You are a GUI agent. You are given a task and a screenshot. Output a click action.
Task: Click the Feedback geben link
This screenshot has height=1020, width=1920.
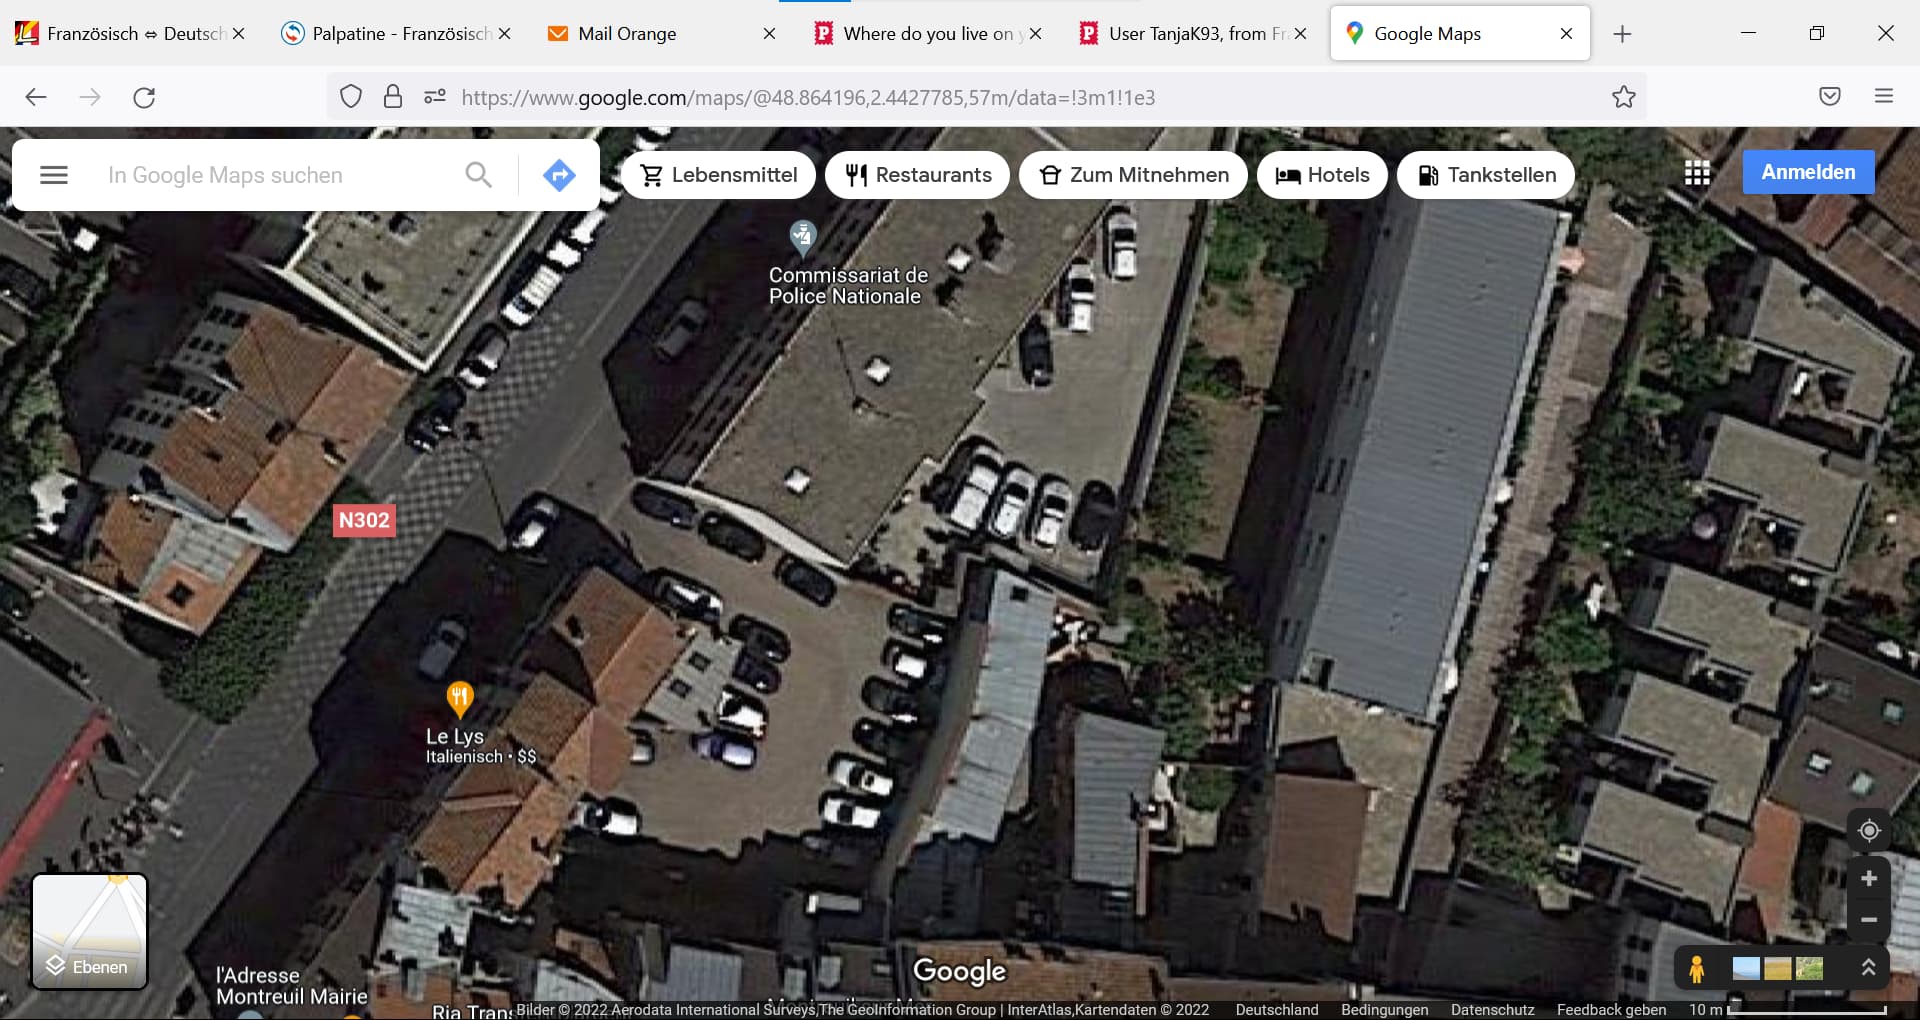(x=1611, y=1009)
